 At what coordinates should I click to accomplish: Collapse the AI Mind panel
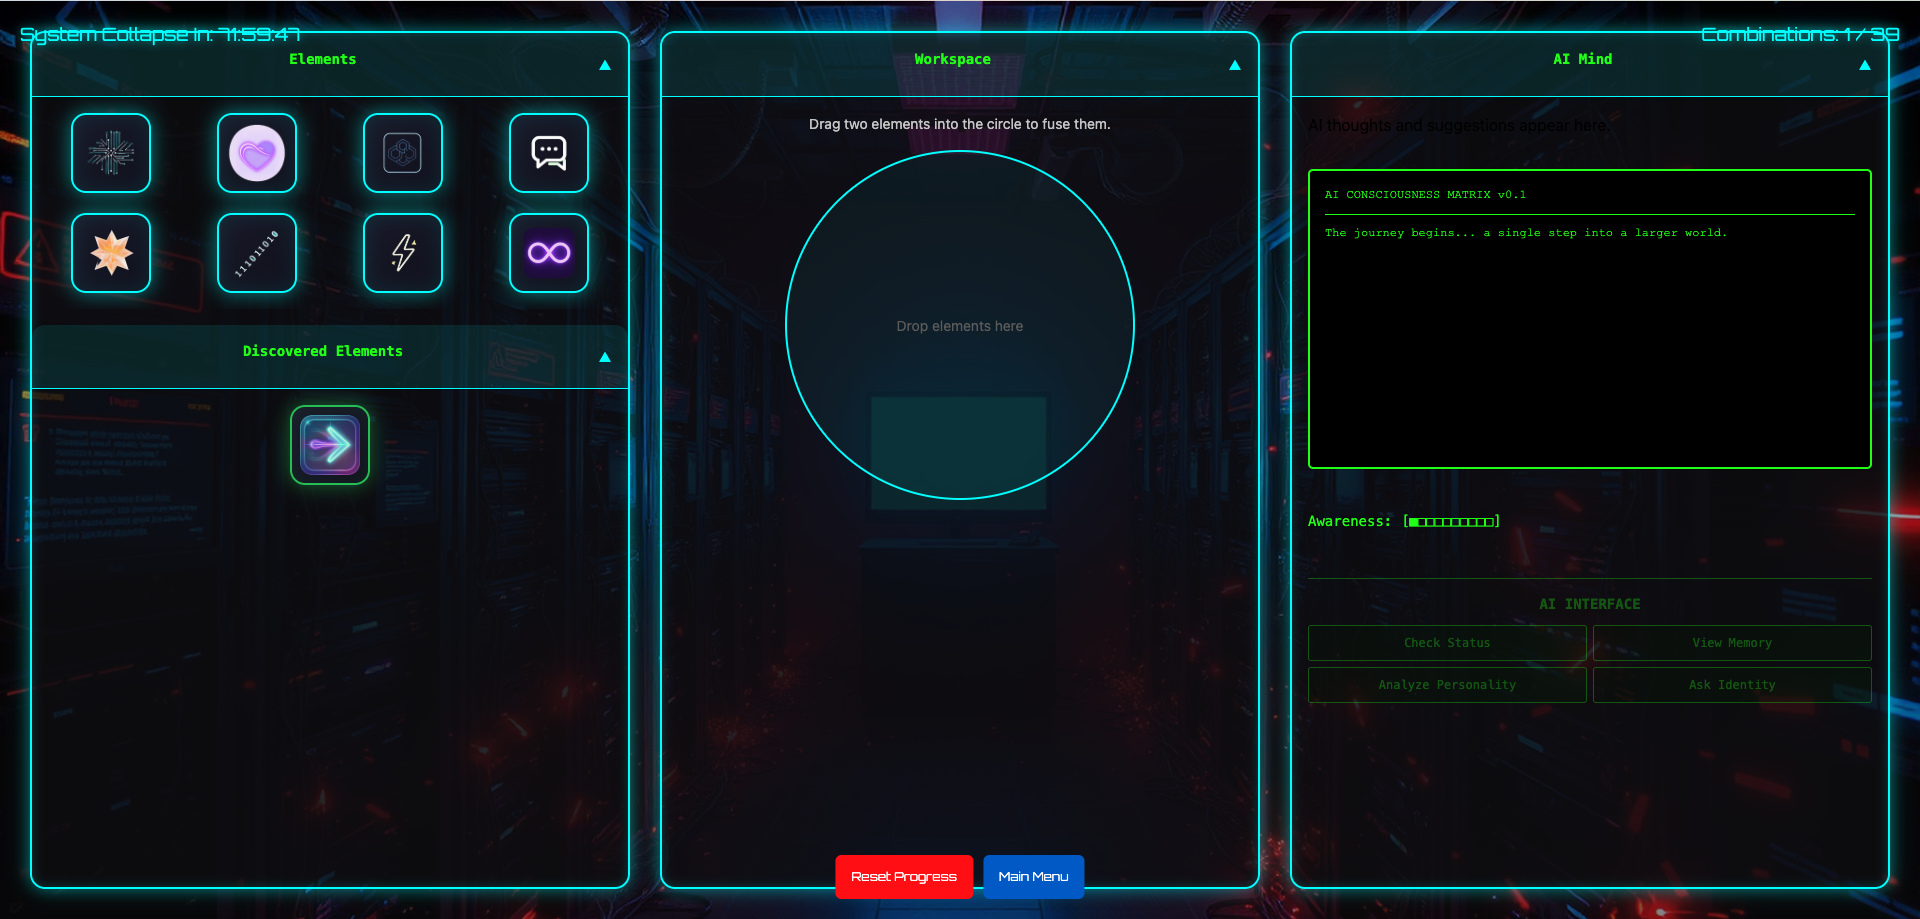tap(1865, 65)
